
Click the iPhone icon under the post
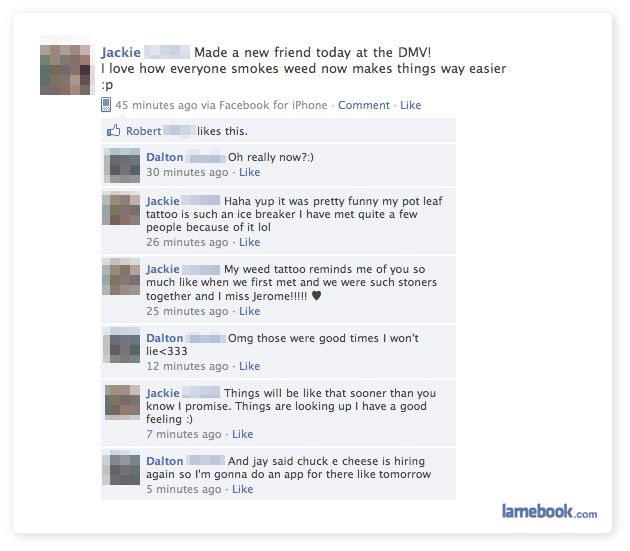point(106,105)
